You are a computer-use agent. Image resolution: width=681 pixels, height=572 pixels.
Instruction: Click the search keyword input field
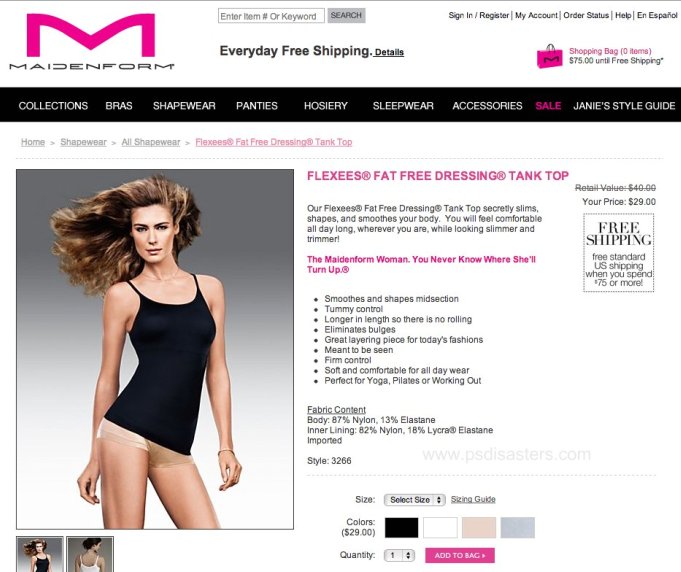[x=271, y=16]
